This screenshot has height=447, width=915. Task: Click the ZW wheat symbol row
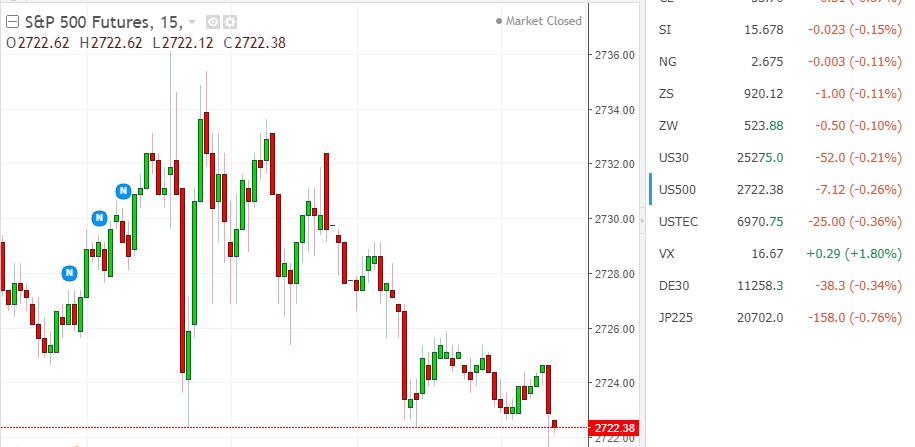coord(780,125)
